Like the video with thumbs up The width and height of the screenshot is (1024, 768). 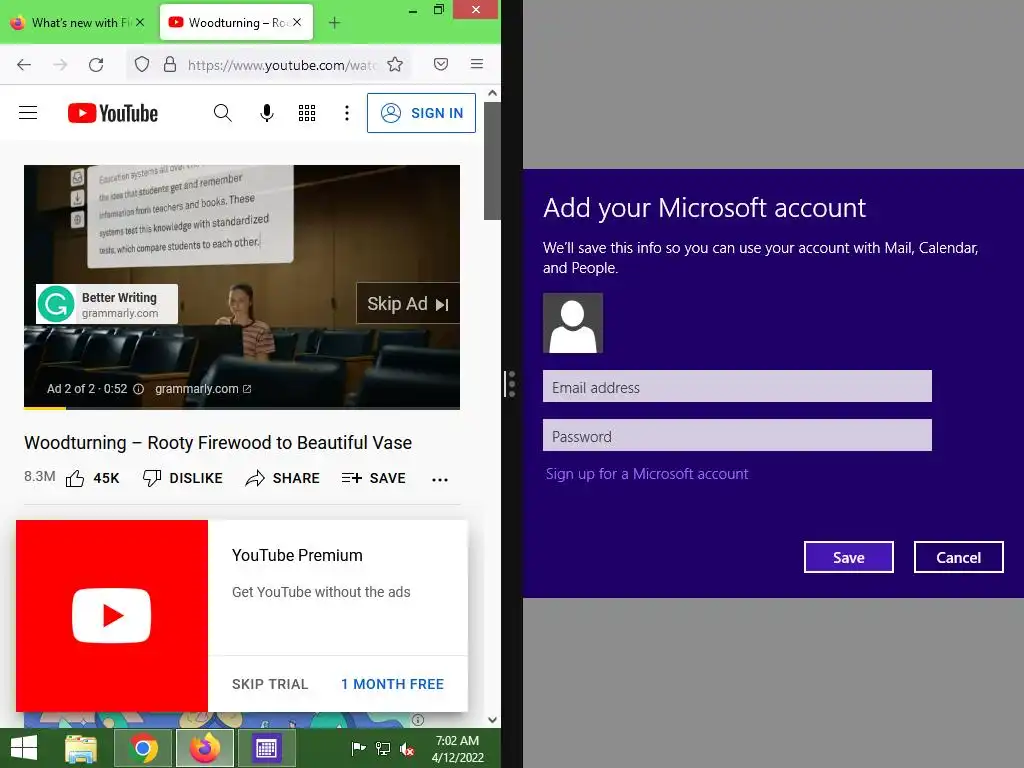click(x=92, y=479)
